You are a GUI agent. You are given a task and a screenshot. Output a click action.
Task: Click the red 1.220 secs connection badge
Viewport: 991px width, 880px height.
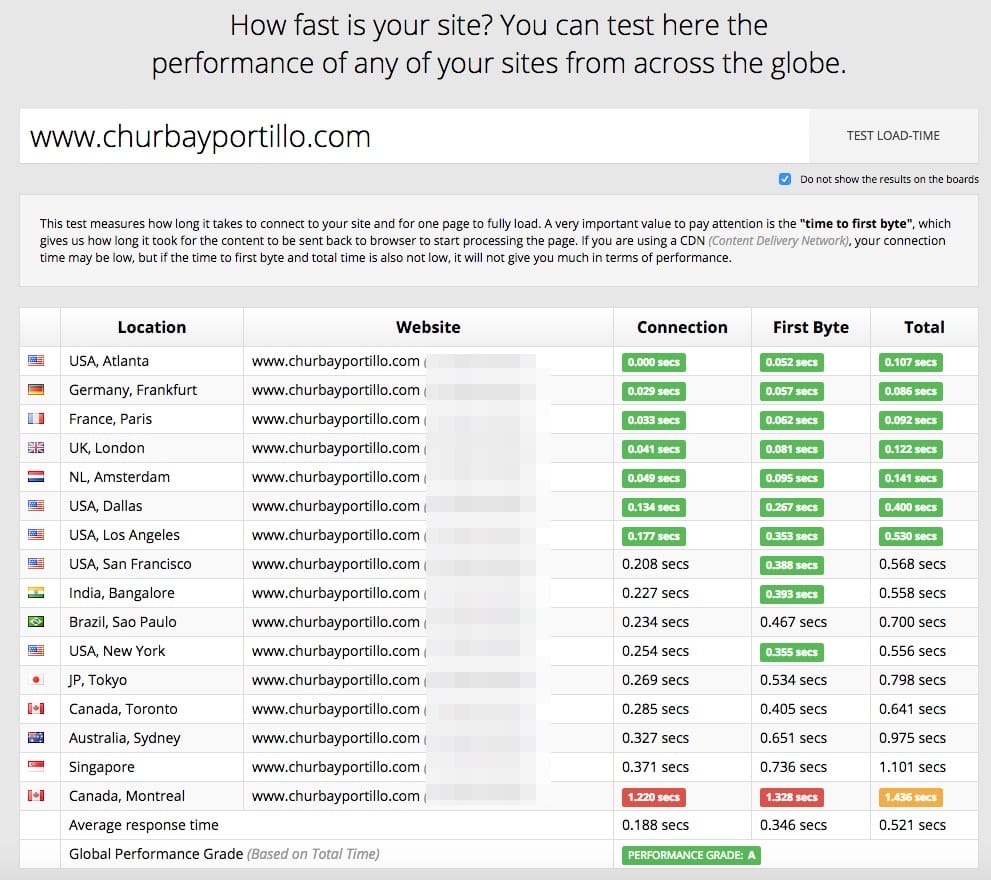click(654, 797)
